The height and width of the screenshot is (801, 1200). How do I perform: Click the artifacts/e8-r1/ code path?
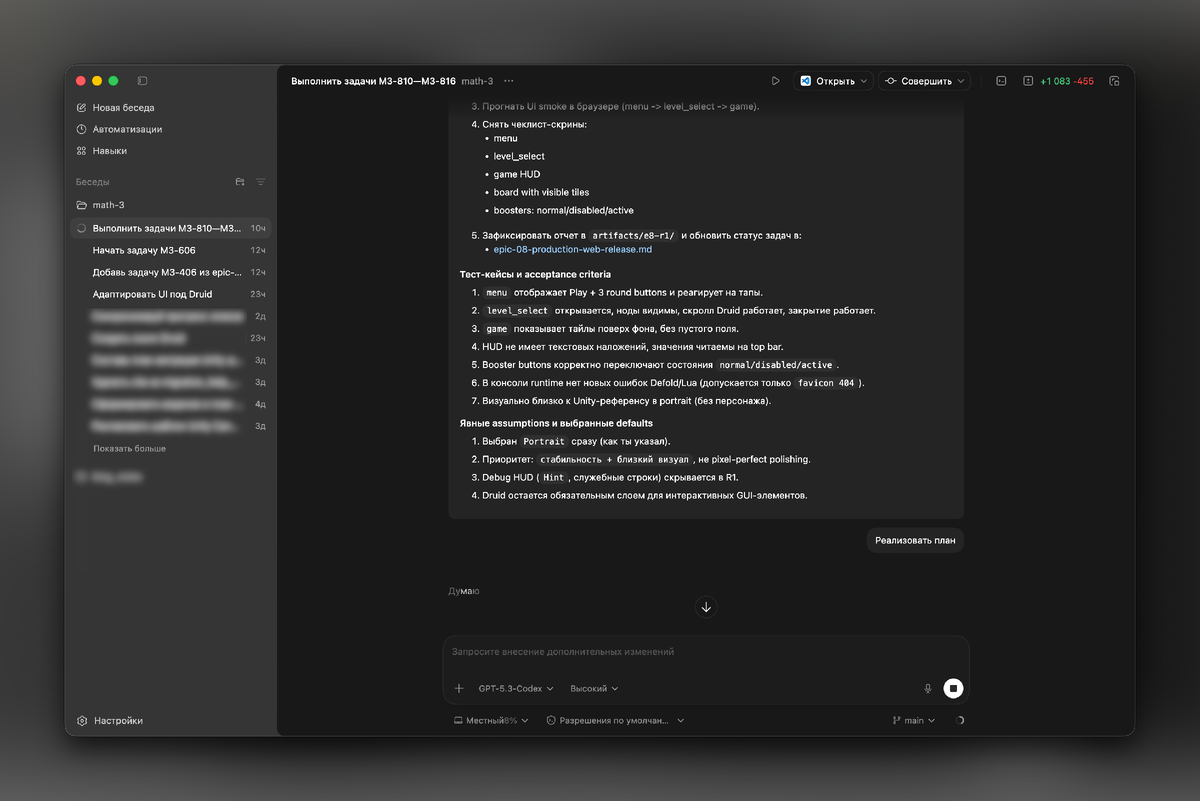[x=634, y=236]
